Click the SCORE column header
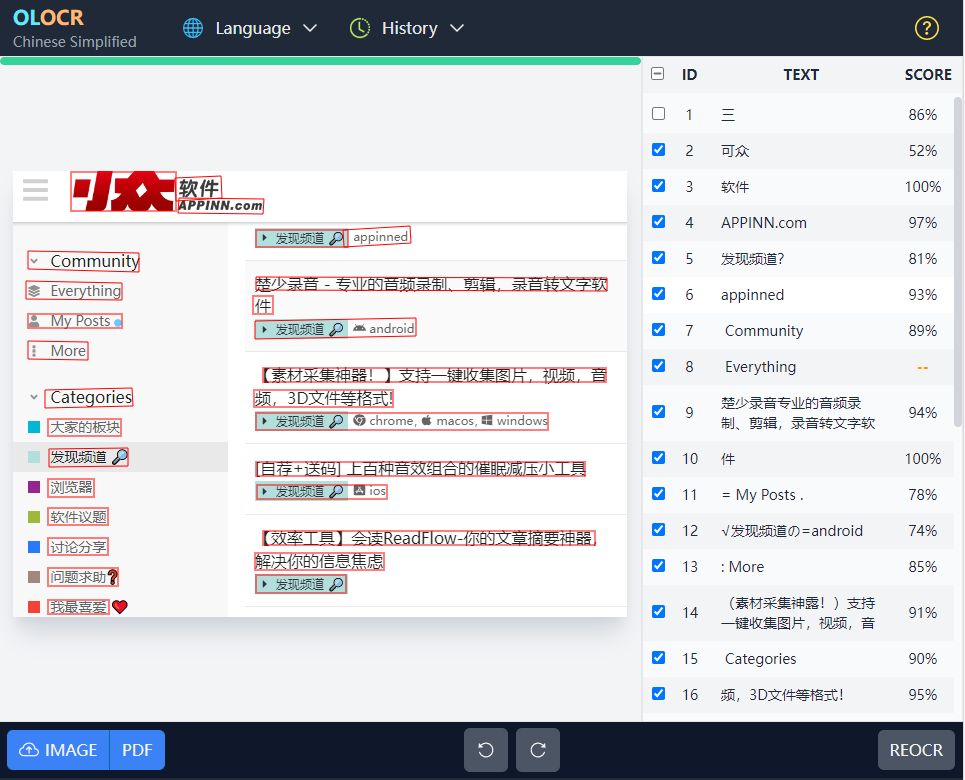The height and width of the screenshot is (780, 965). [927, 74]
